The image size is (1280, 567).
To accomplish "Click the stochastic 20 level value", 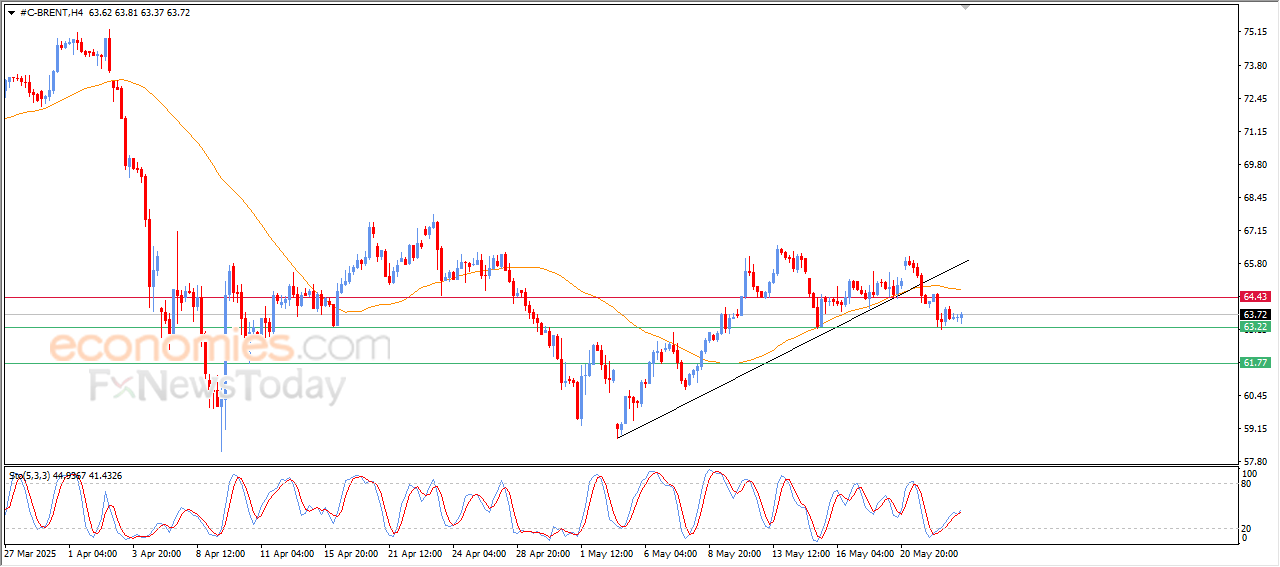I will [1247, 527].
